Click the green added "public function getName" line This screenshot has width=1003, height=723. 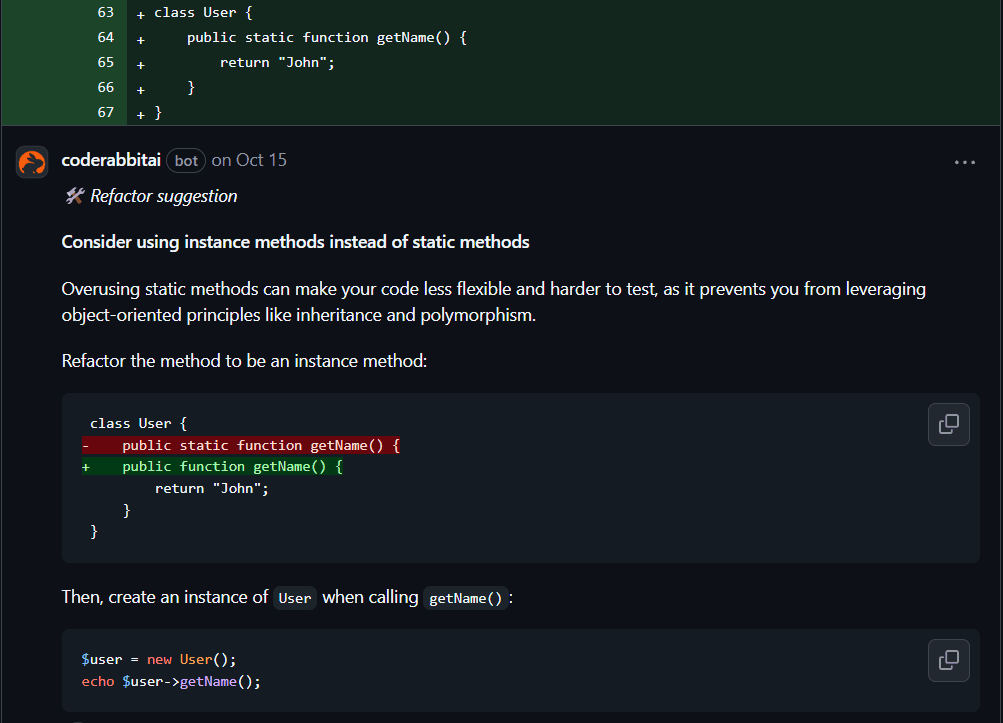pyautogui.click(x=232, y=466)
